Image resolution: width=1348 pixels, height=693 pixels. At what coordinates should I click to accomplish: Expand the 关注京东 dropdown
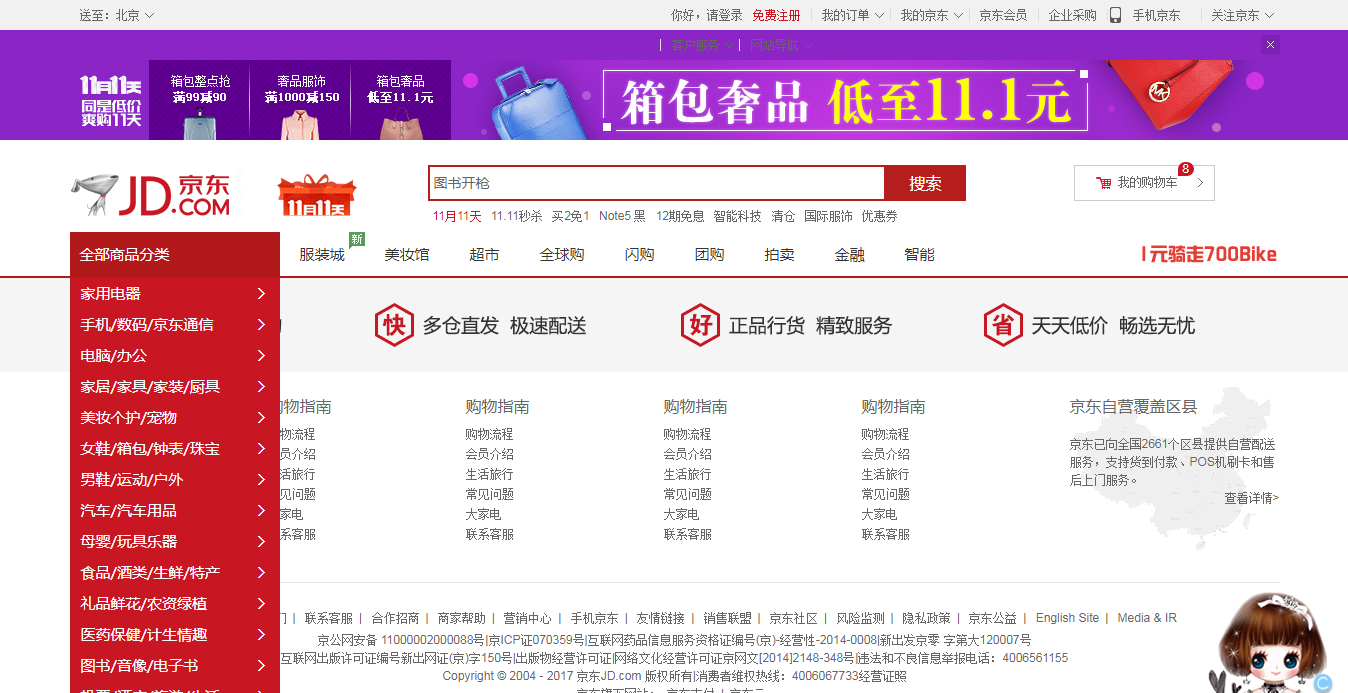point(1242,15)
